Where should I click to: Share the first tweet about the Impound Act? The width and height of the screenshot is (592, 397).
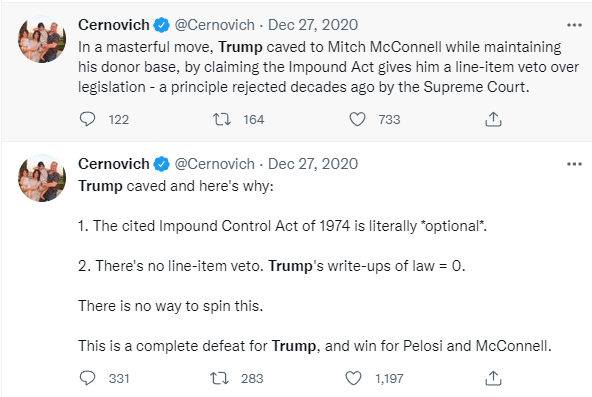click(x=493, y=119)
